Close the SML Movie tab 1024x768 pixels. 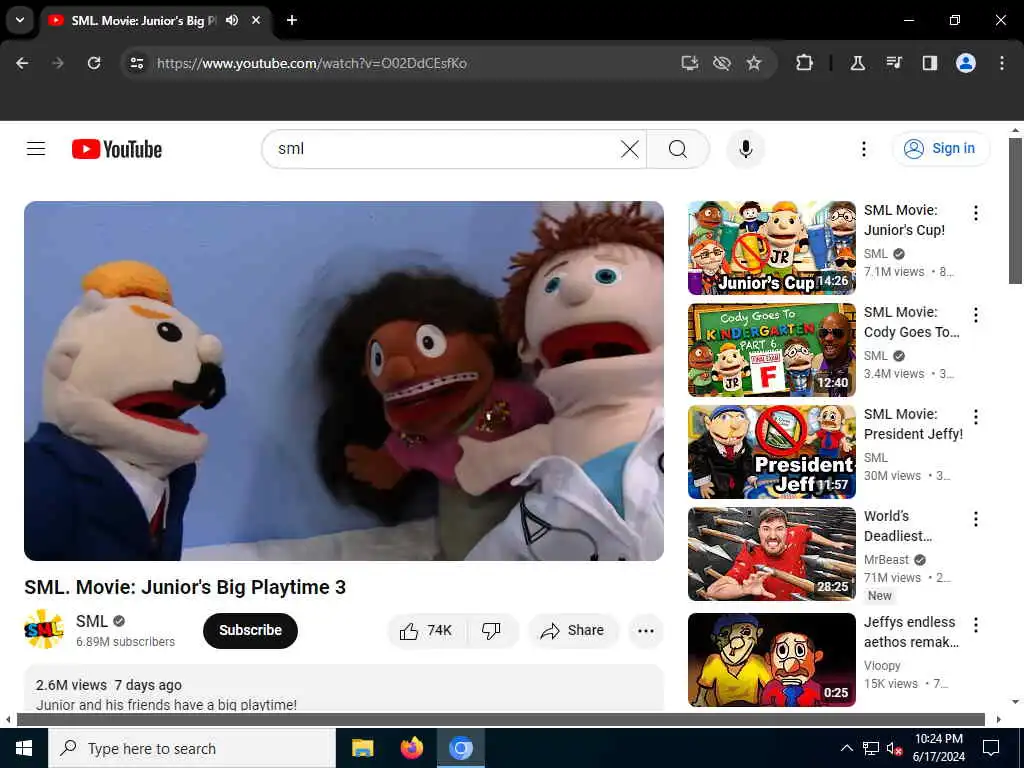[256, 20]
